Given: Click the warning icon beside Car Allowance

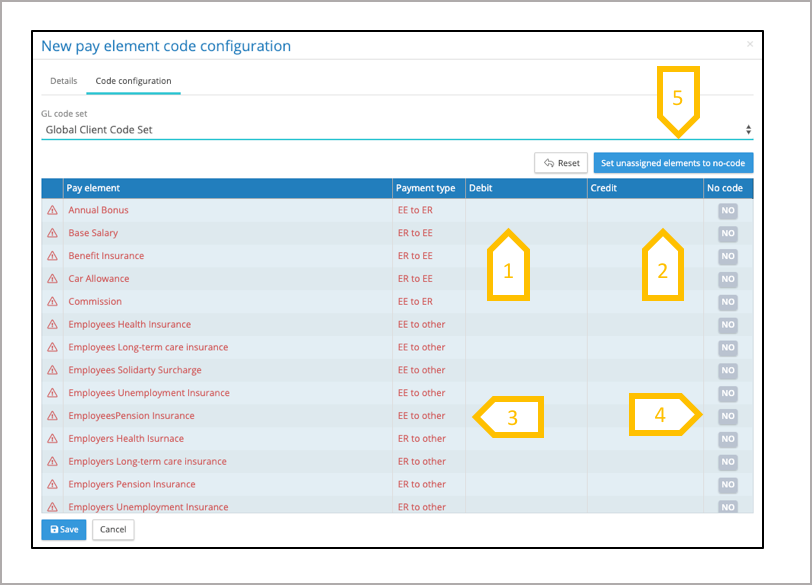Looking at the screenshot, I should point(52,279).
